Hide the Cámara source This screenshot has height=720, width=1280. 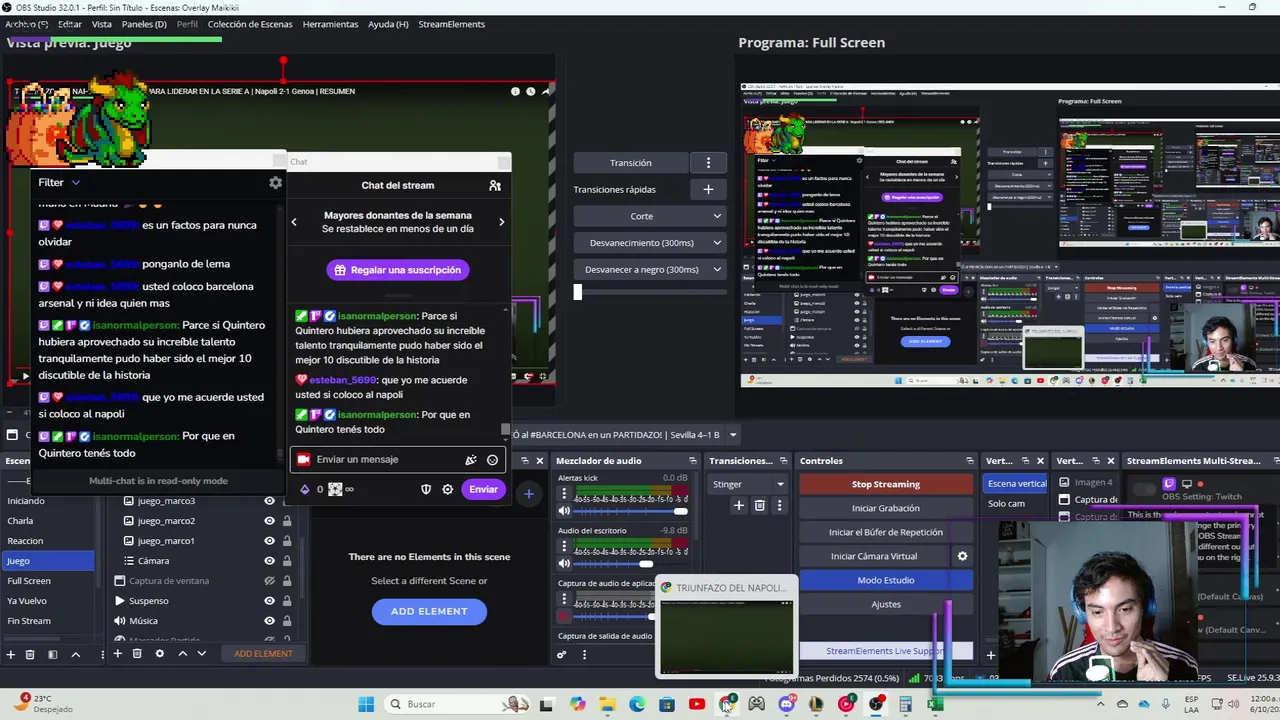pyautogui.click(x=269, y=561)
